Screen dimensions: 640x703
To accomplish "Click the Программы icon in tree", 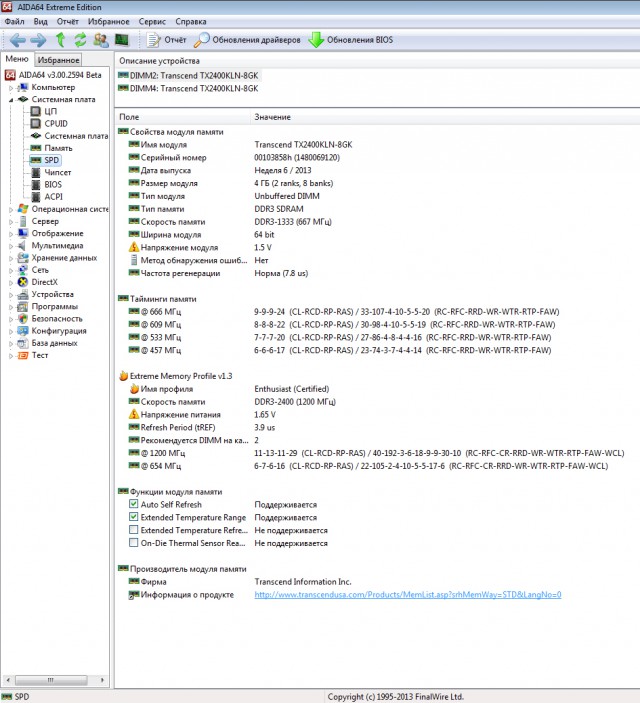I will pos(23,307).
